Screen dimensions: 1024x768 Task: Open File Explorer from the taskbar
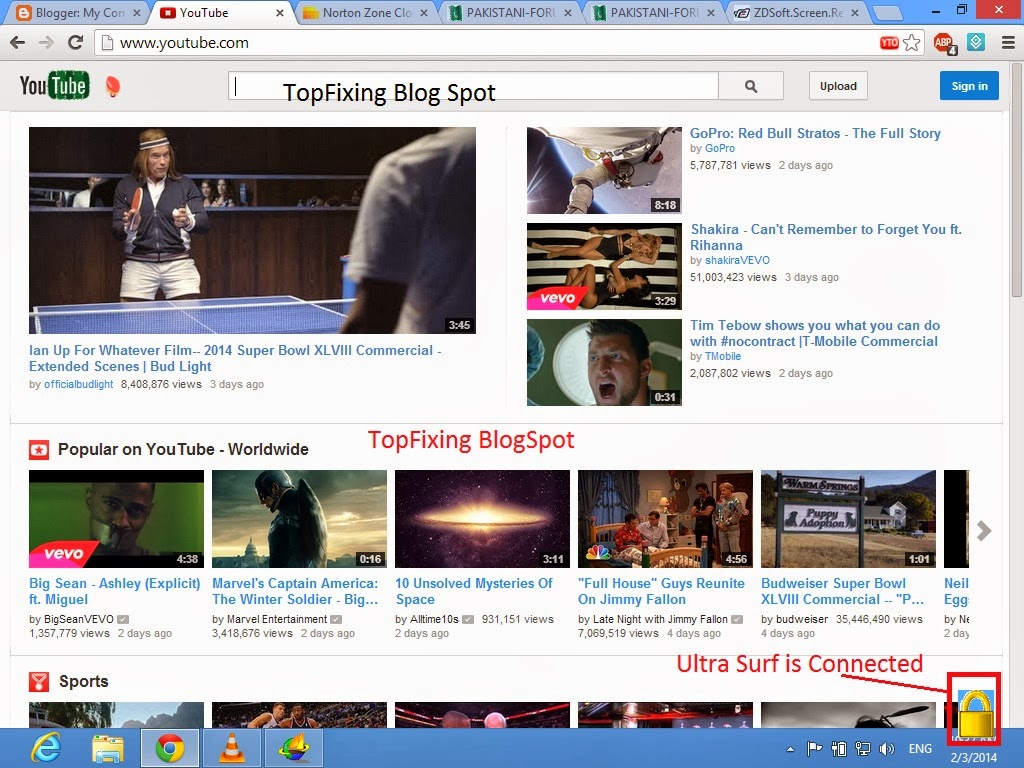click(108, 748)
